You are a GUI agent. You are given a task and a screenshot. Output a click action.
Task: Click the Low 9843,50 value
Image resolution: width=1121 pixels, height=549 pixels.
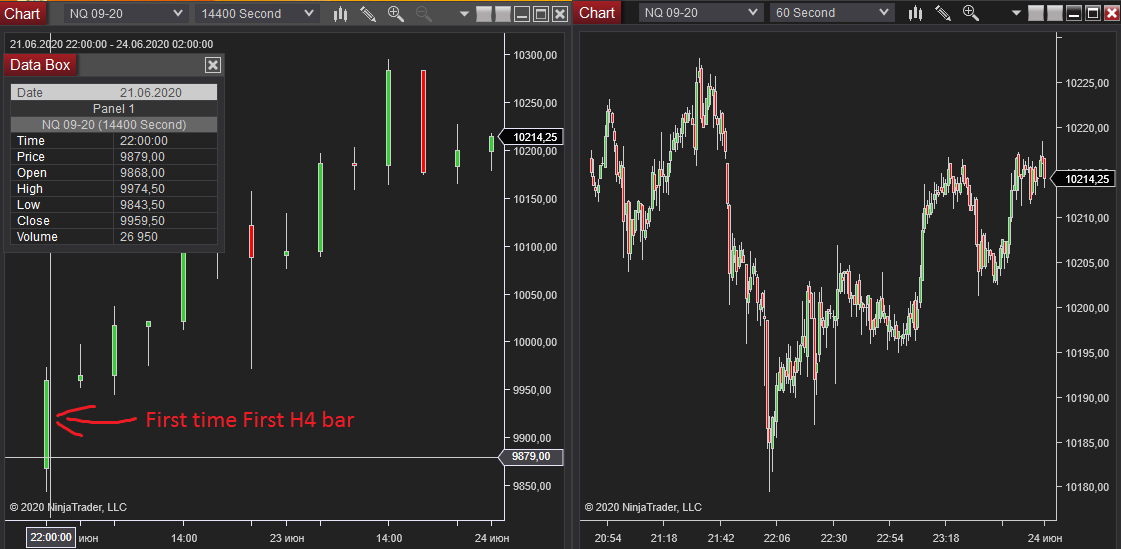[x=142, y=204]
